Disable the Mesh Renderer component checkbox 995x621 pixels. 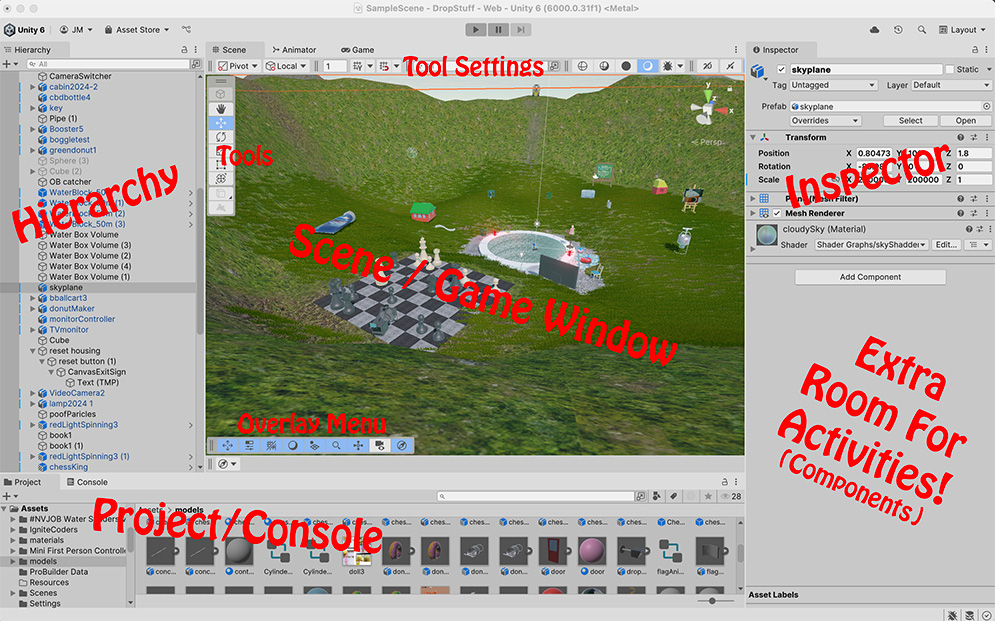[777, 213]
